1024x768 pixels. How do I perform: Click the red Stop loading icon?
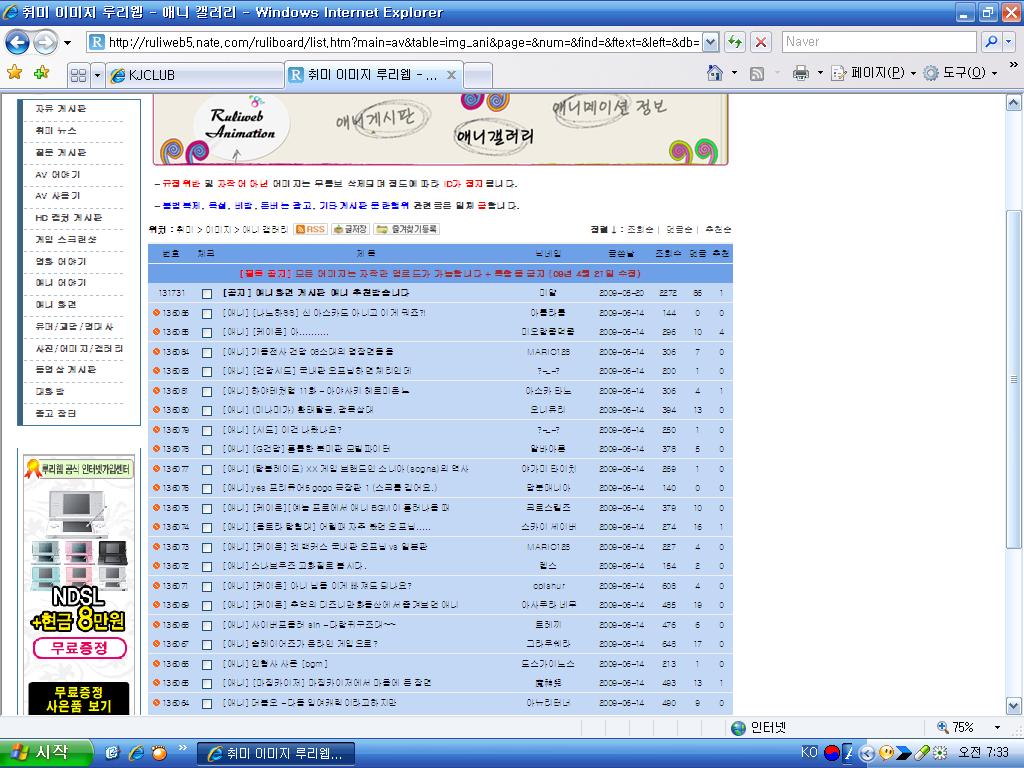761,42
